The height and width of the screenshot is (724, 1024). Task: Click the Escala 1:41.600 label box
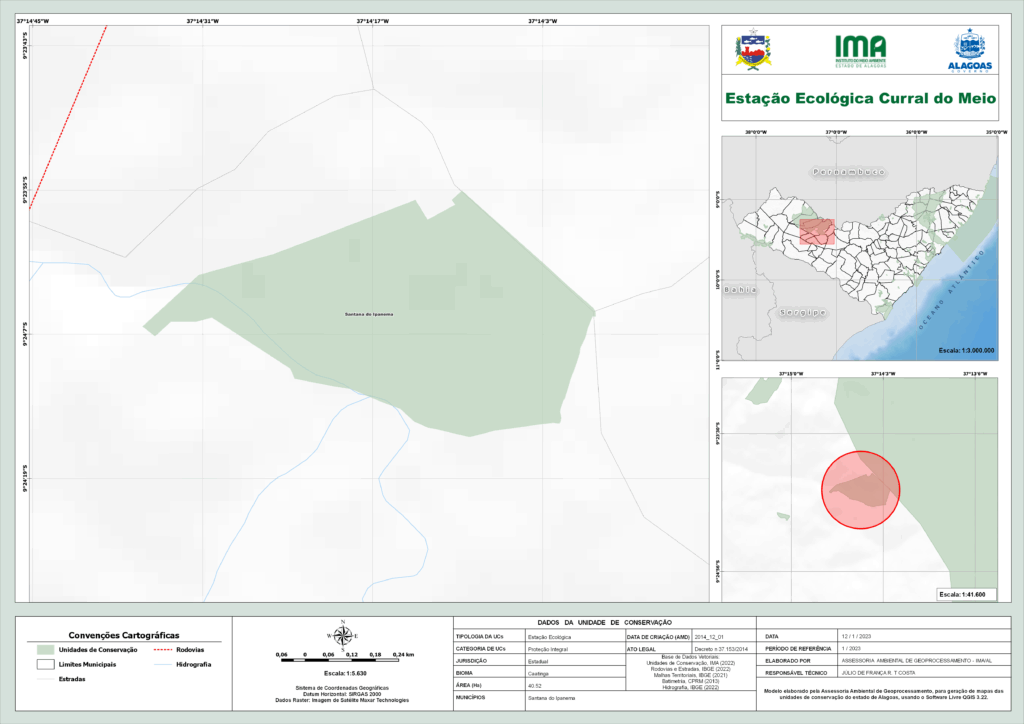click(962, 594)
